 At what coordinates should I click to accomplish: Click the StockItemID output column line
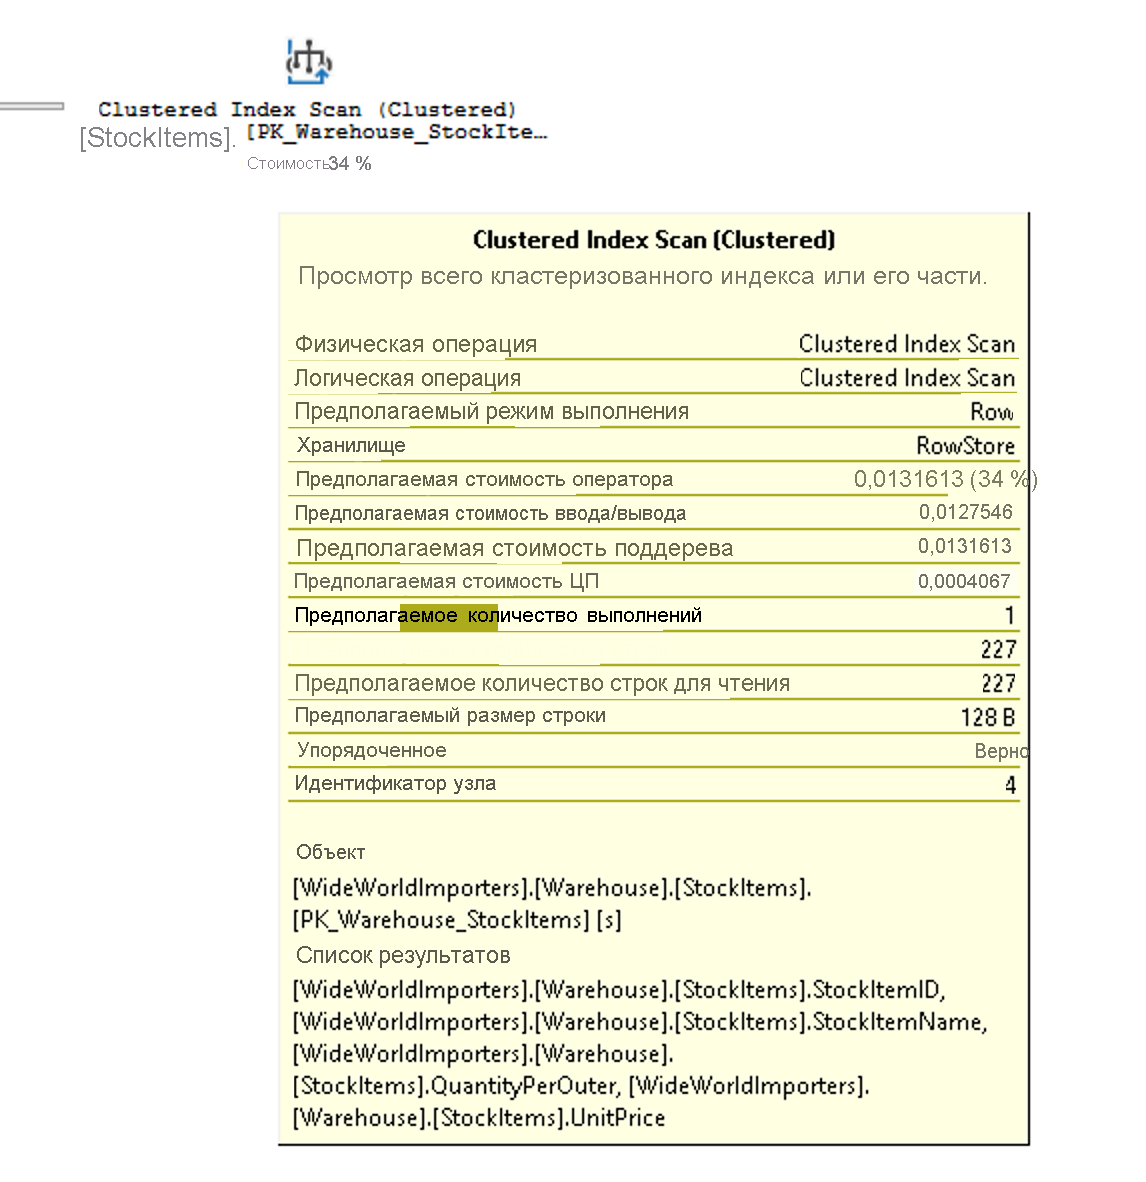(619, 990)
